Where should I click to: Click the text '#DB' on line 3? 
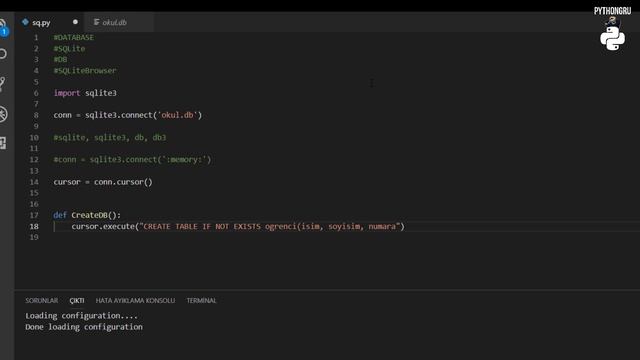pos(60,60)
